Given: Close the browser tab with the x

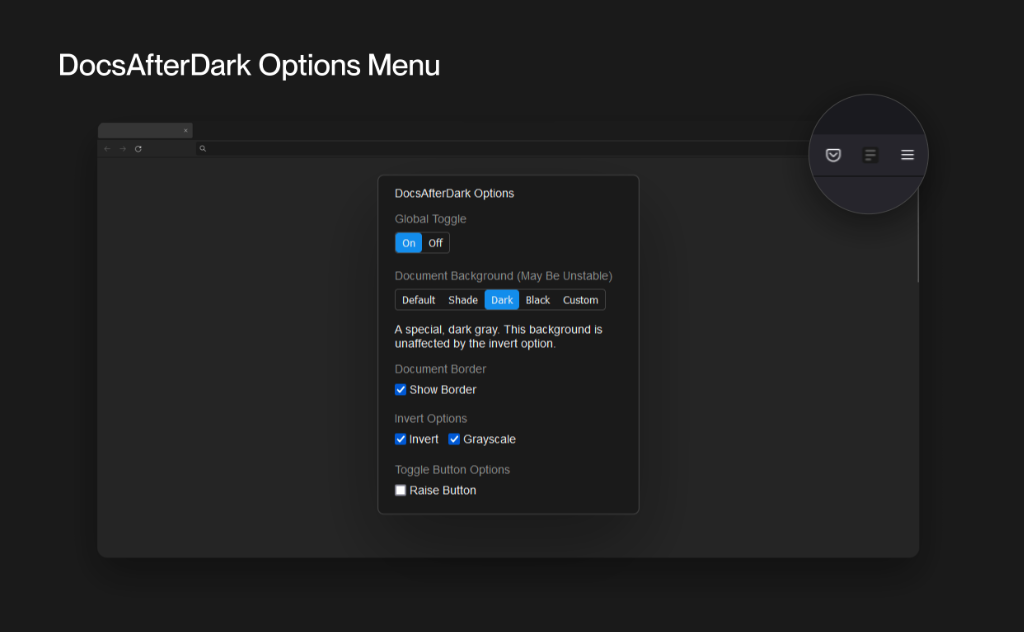Looking at the screenshot, I should (185, 131).
